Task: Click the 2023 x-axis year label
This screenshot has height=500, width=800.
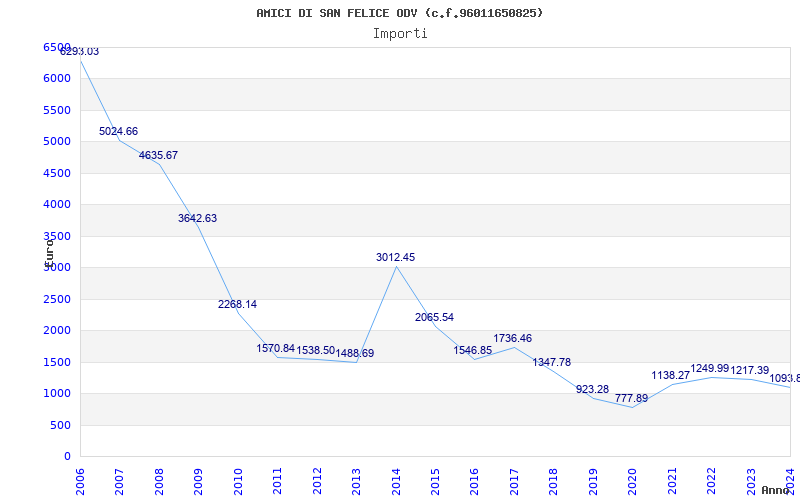Action: [751, 481]
